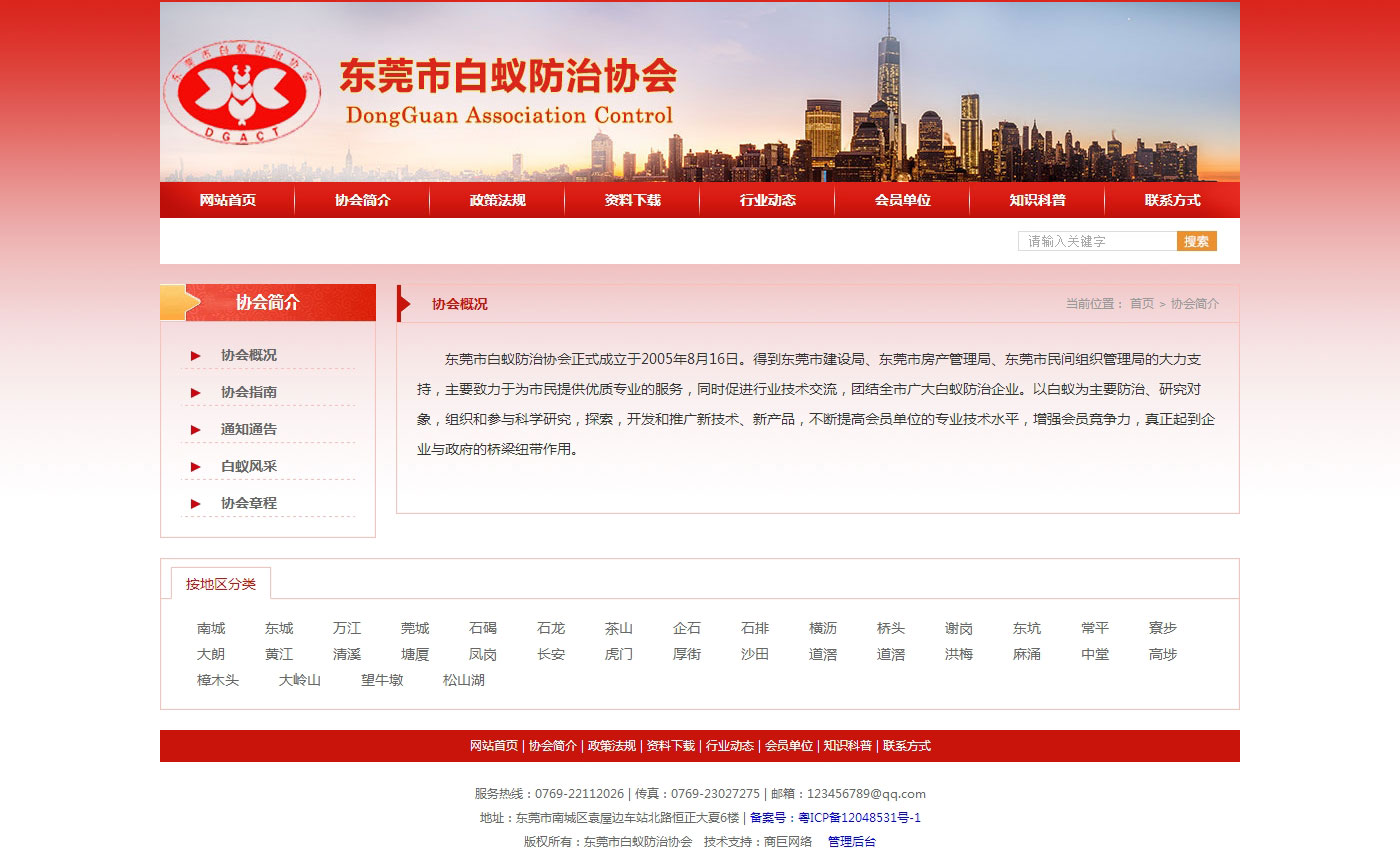Screen dimensions: 1400x864
Task: Go to 会员单位 in the top navigation
Action: tap(902, 200)
